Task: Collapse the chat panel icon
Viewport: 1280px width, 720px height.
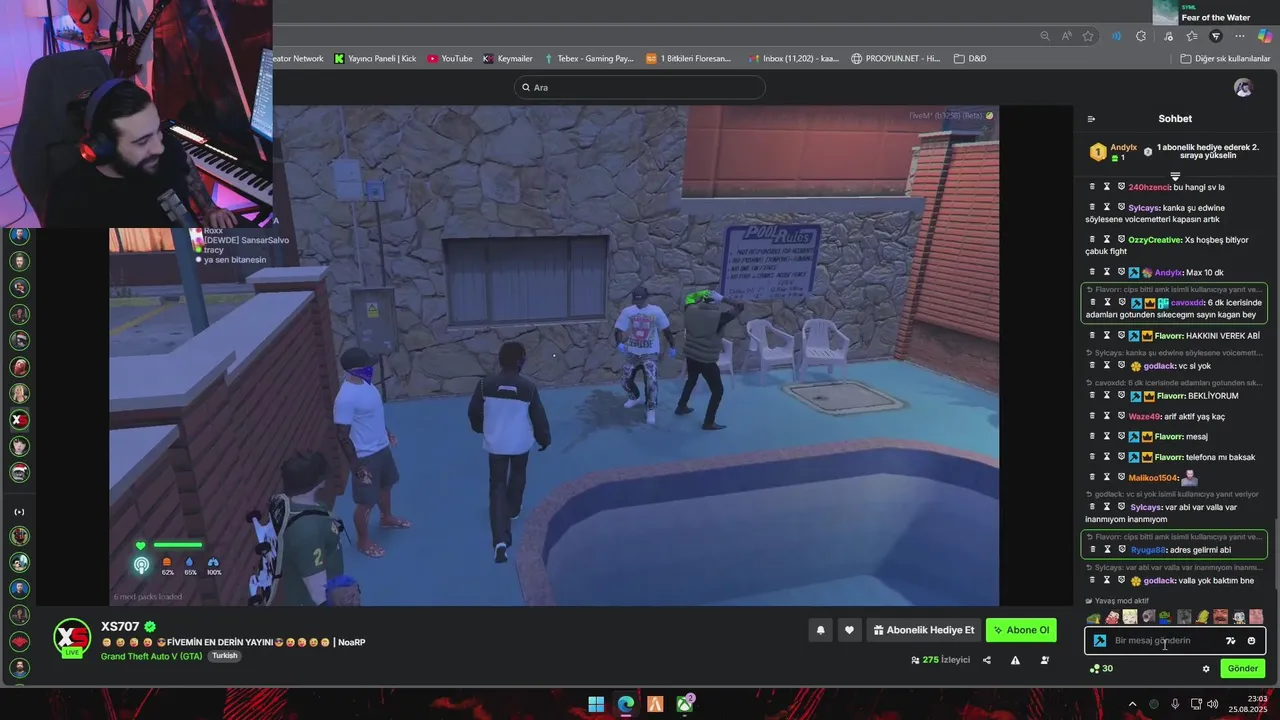Action: 1091,119
